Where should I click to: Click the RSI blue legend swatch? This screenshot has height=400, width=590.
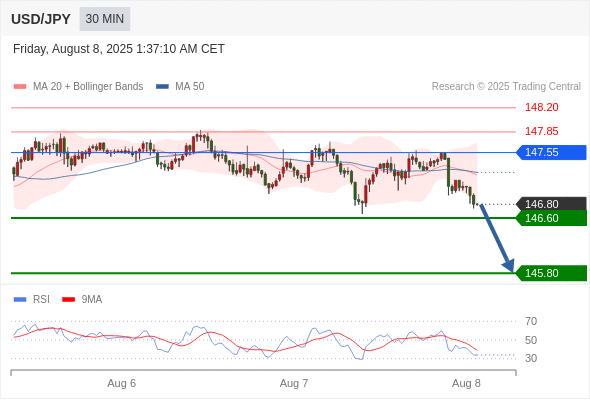(x=20, y=300)
